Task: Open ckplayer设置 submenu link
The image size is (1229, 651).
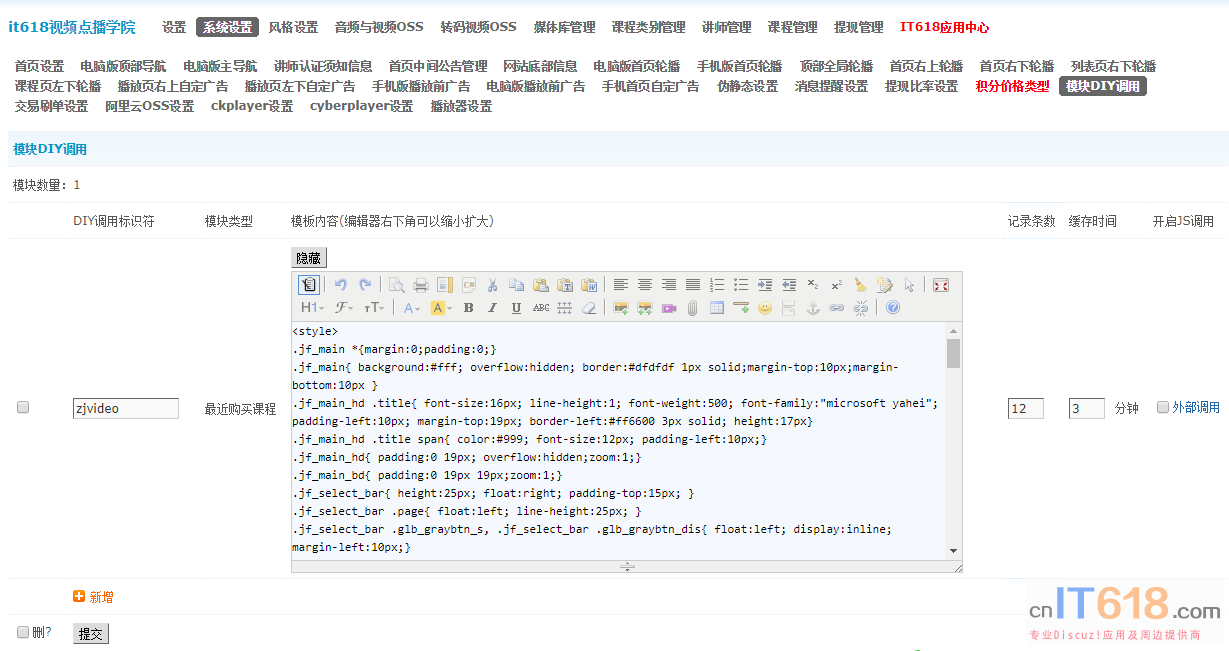Action: click(252, 106)
